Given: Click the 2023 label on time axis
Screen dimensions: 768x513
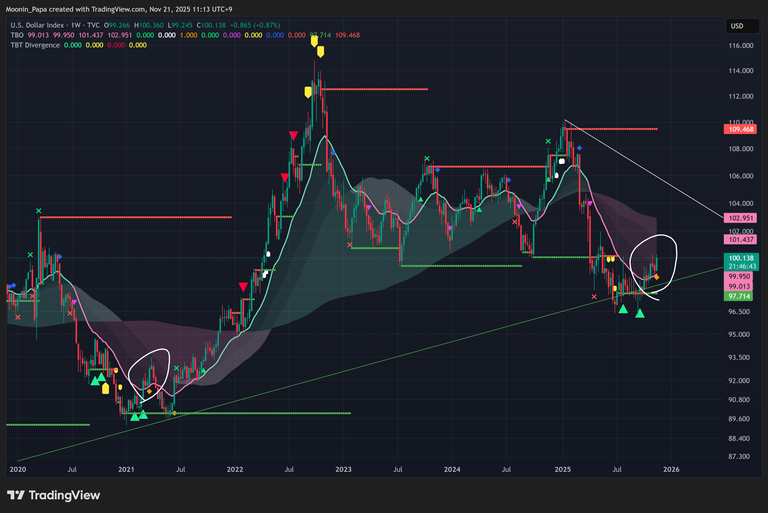Looking at the screenshot, I should (343, 468).
